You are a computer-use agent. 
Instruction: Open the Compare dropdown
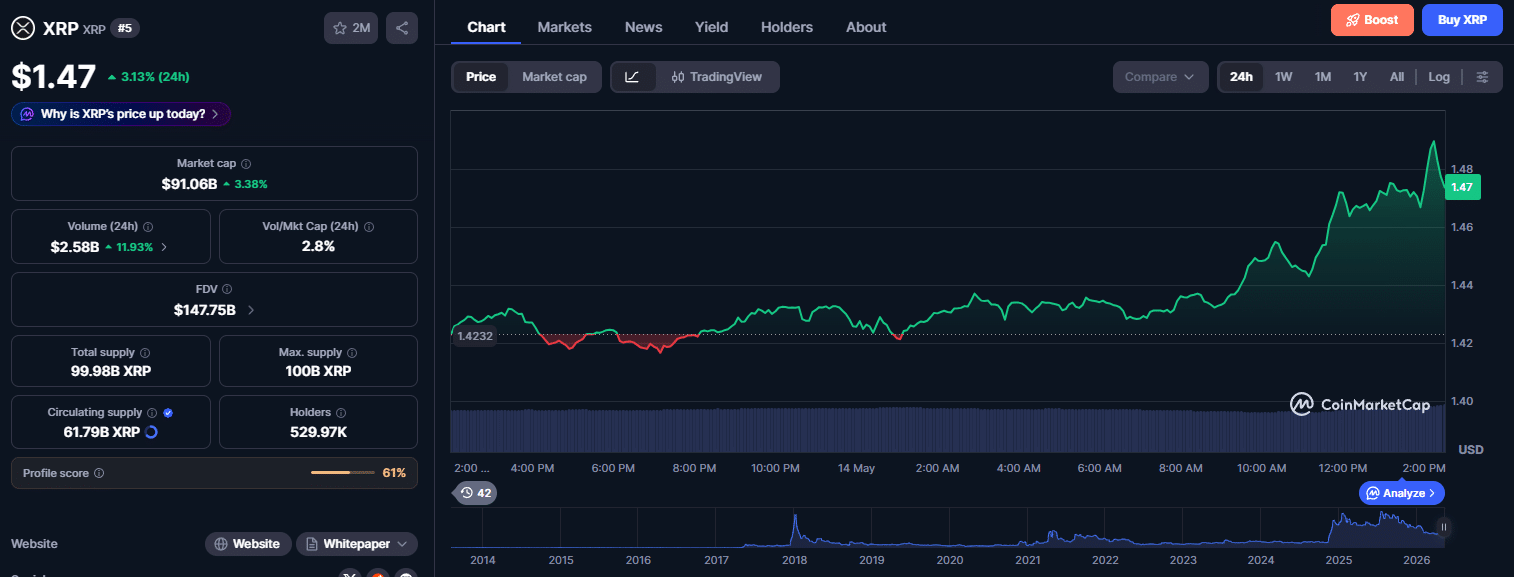pyautogui.click(x=1160, y=77)
